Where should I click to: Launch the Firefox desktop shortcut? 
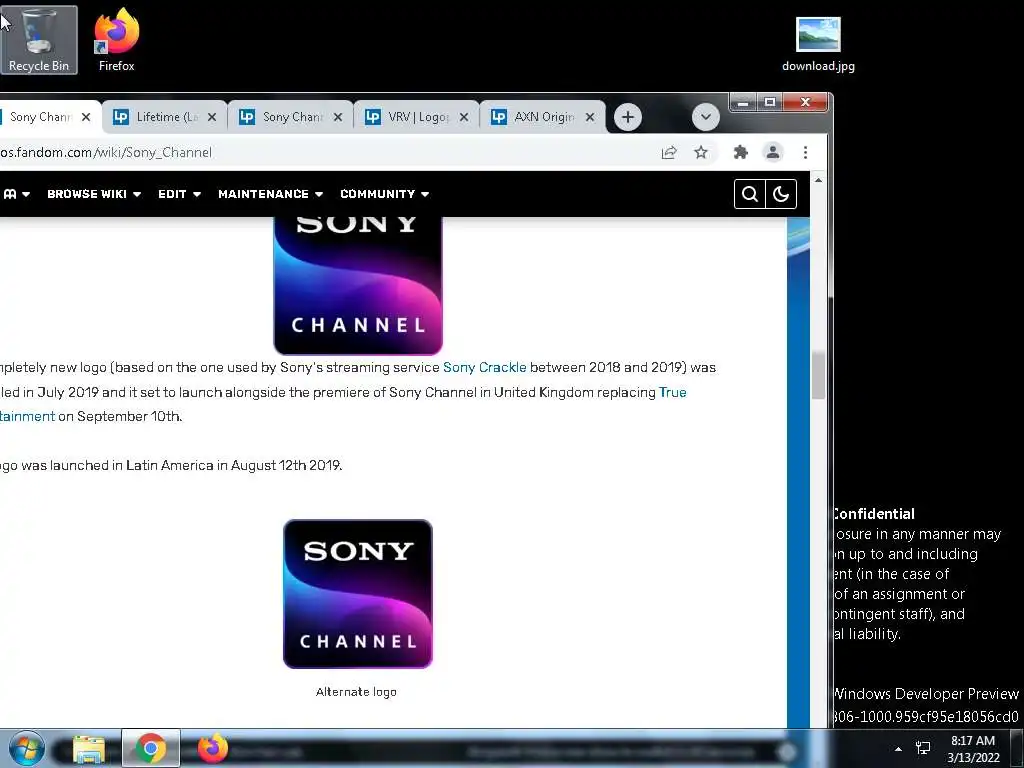click(x=116, y=40)
